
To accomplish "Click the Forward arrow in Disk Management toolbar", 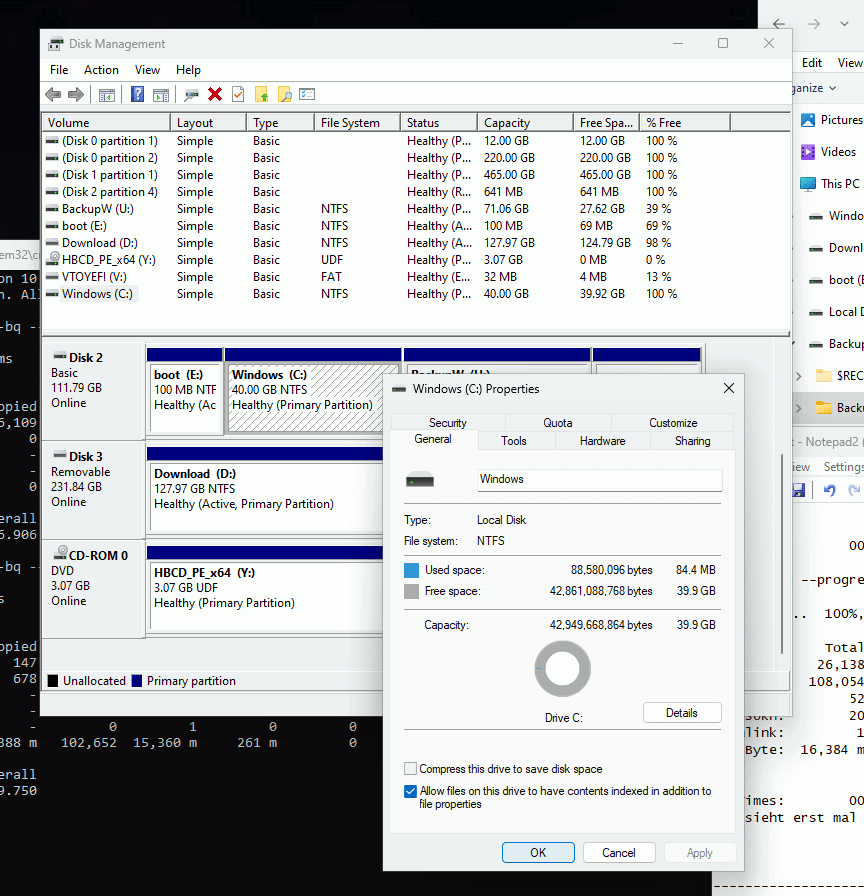I will [76, 94].
